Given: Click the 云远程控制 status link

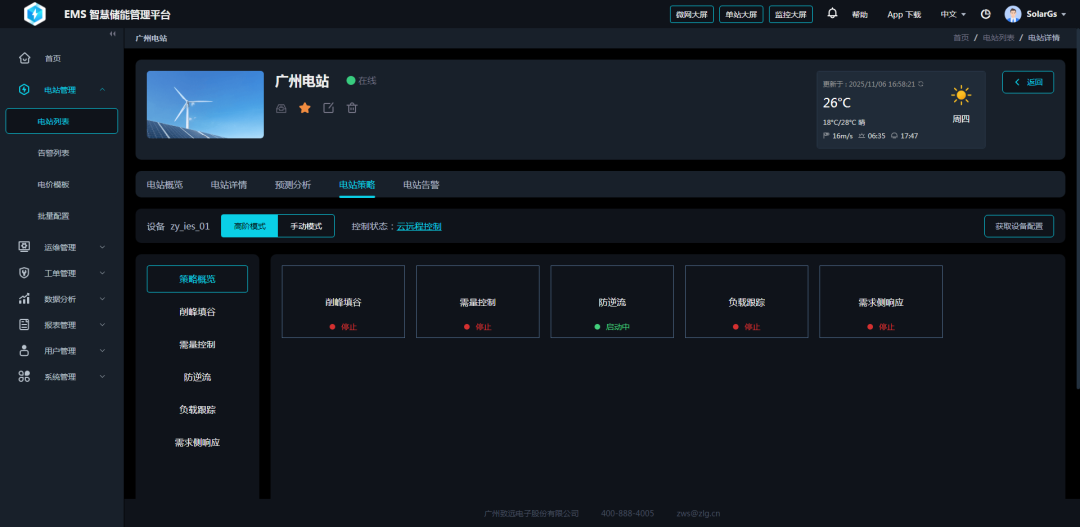Looking at the screenshot, I should pyautogui.click(x=419, y=226).
